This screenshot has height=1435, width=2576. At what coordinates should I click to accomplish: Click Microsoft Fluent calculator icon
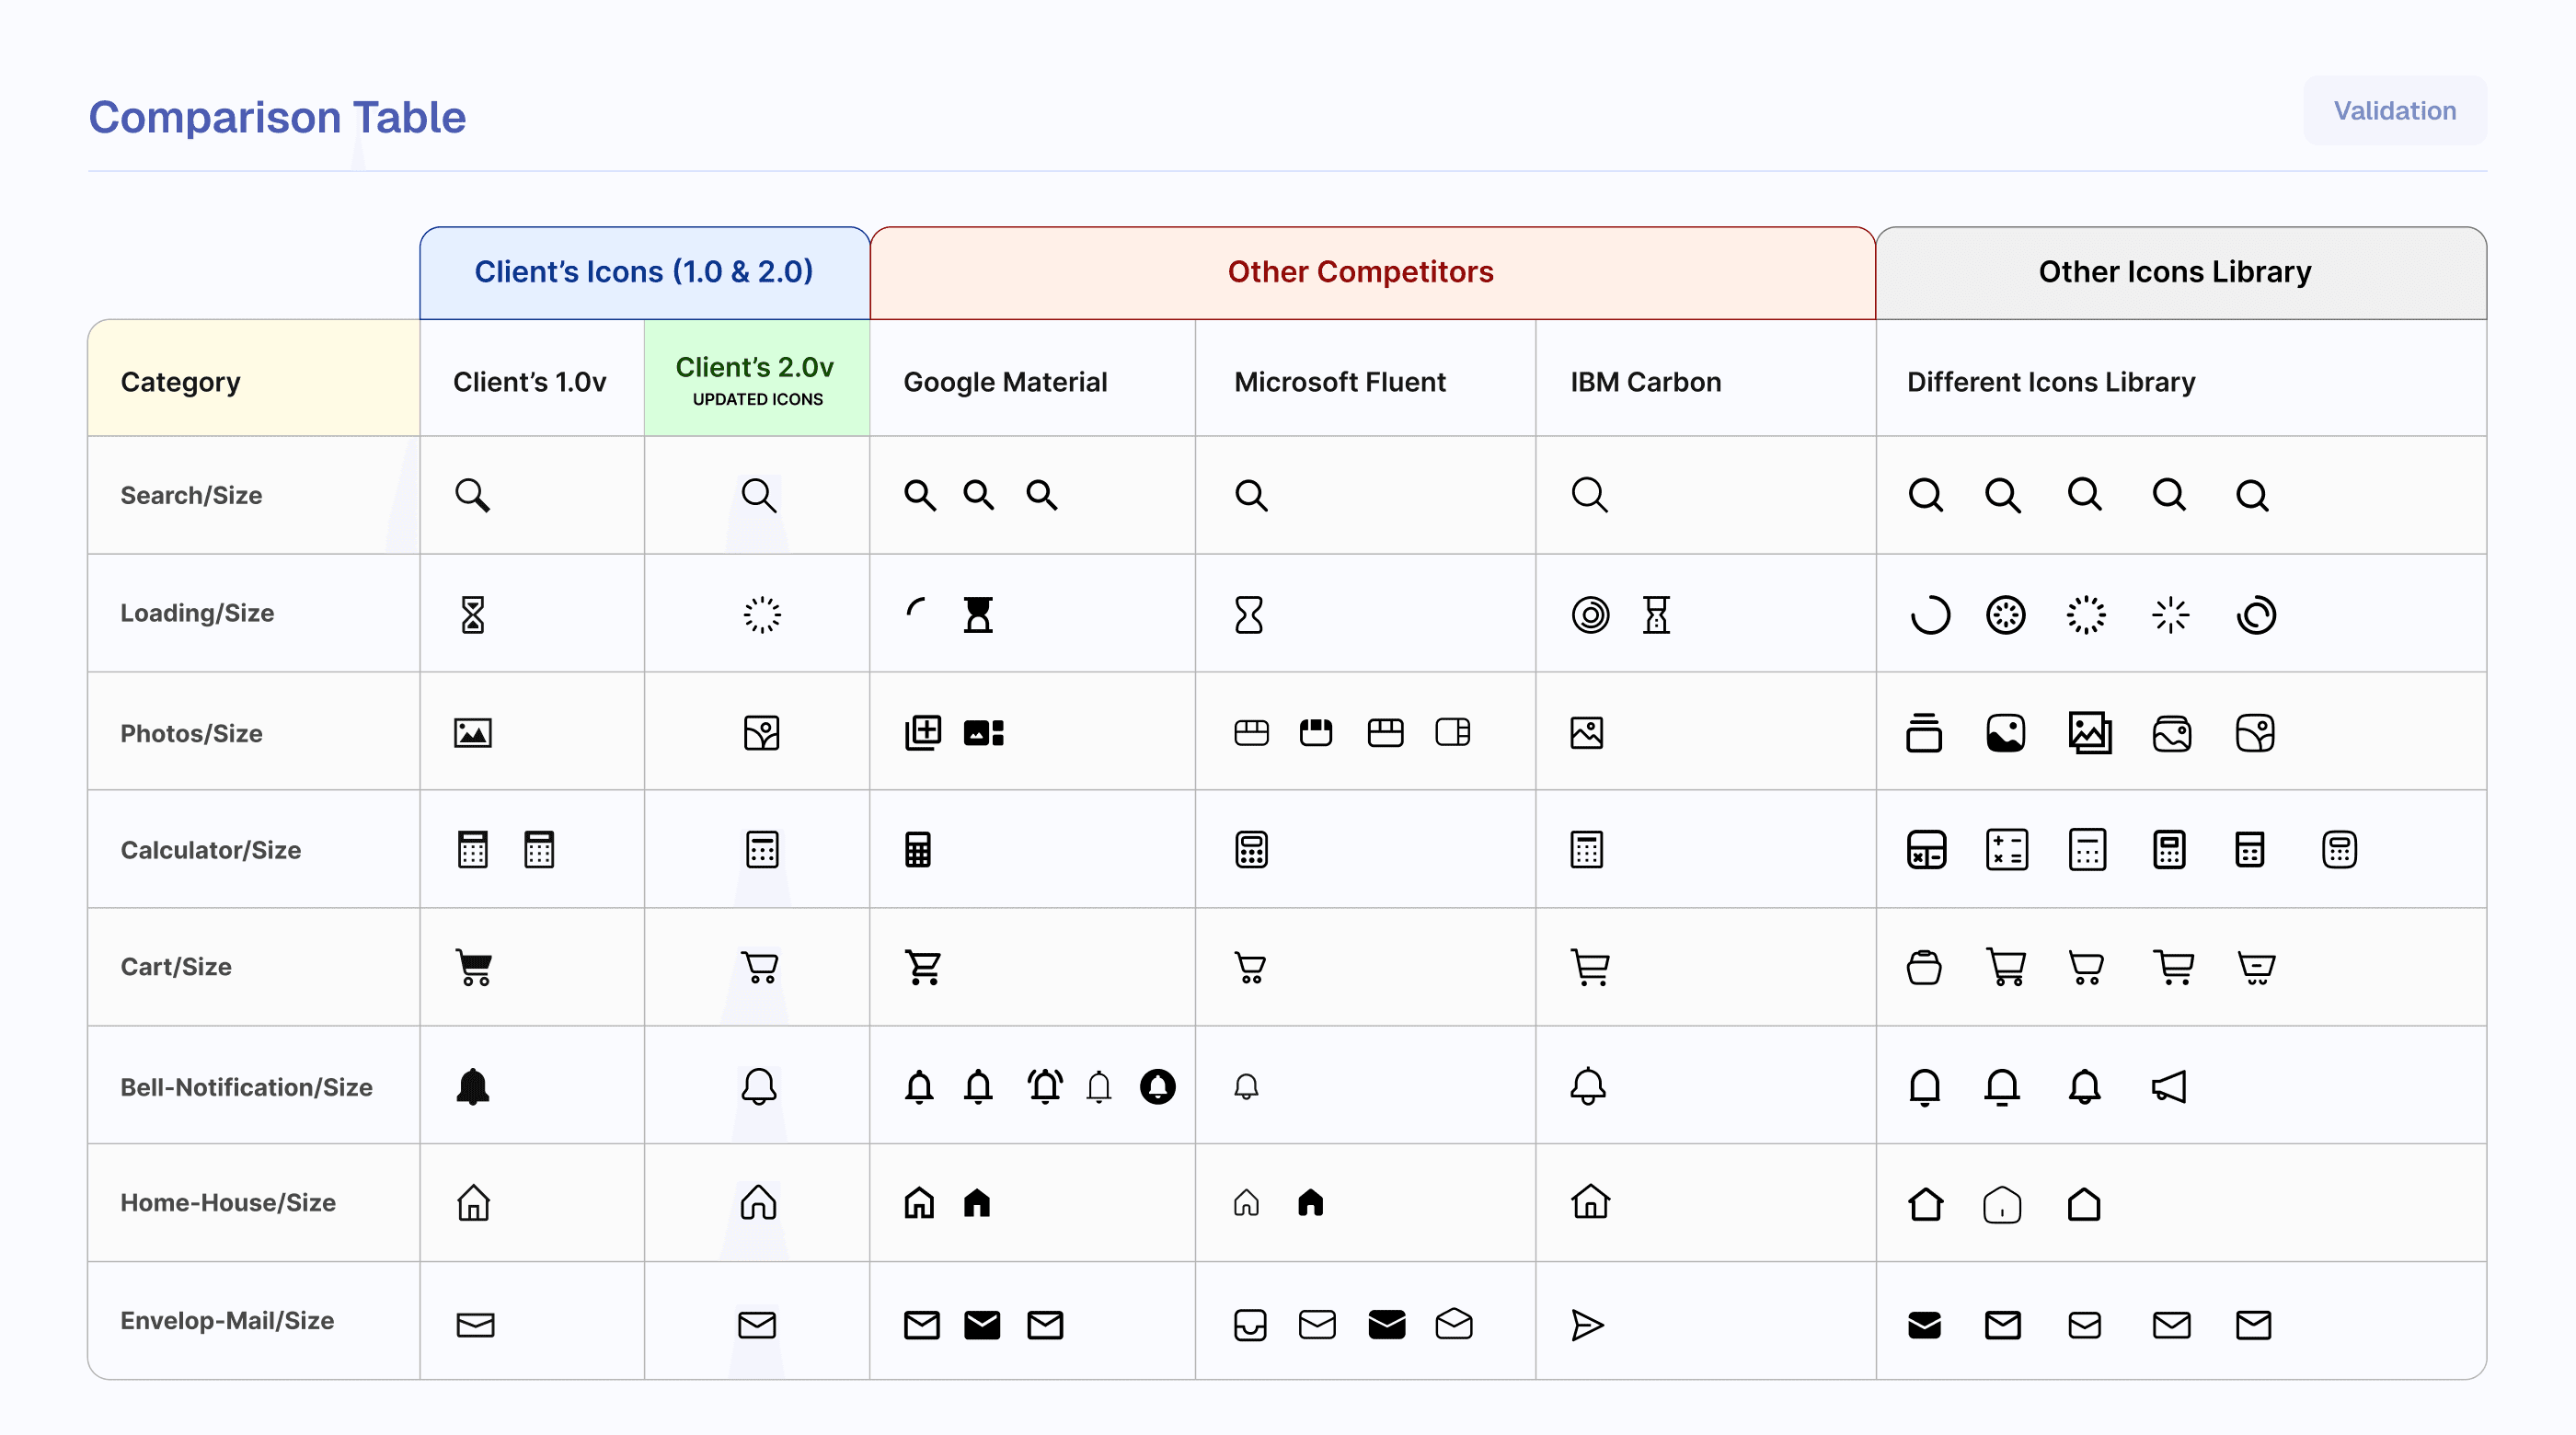[x=1250, y=849]
